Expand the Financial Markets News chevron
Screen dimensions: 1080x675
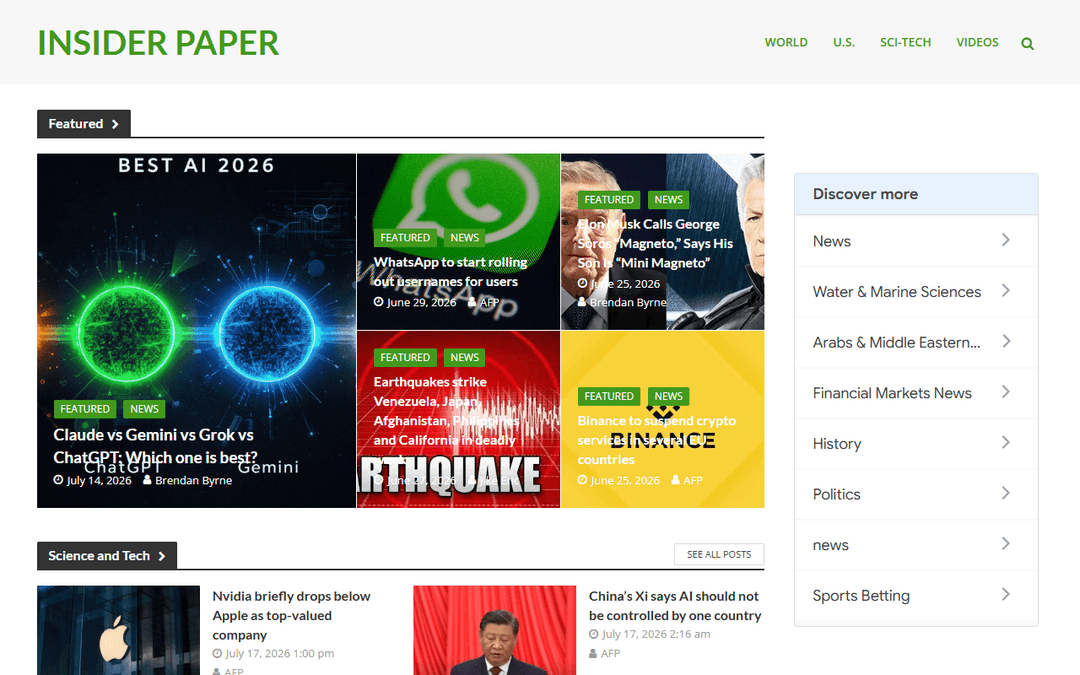pyautogui.click(x=1006, y=392)
